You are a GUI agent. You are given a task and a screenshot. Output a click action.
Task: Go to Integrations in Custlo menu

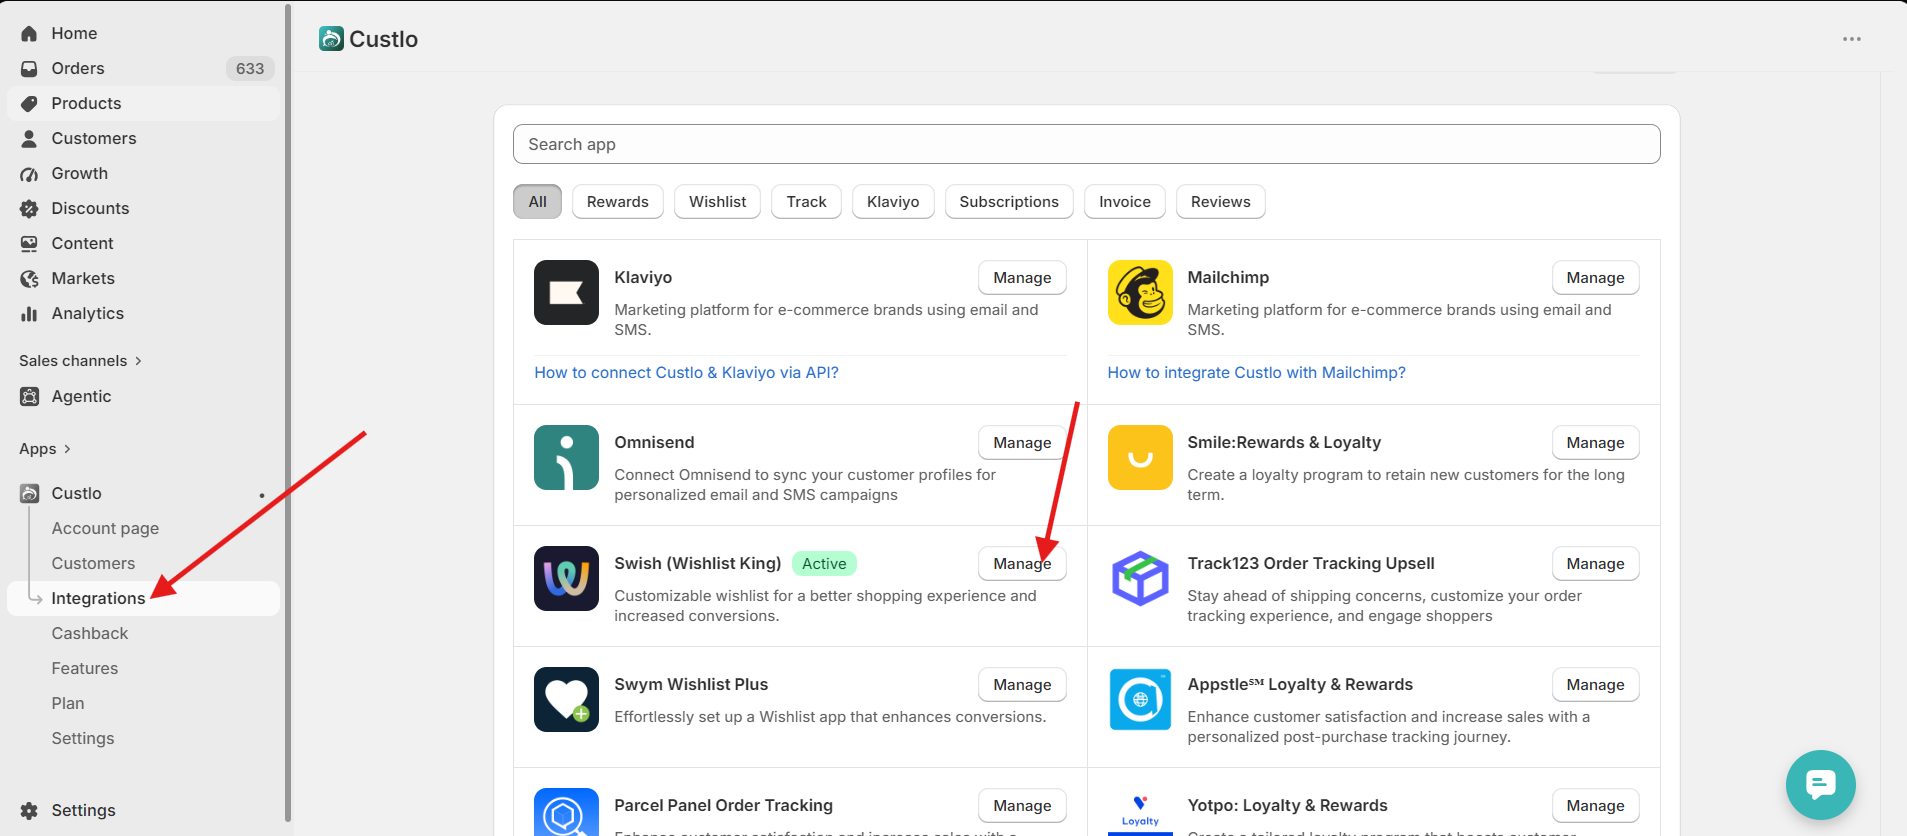[98, 599]
